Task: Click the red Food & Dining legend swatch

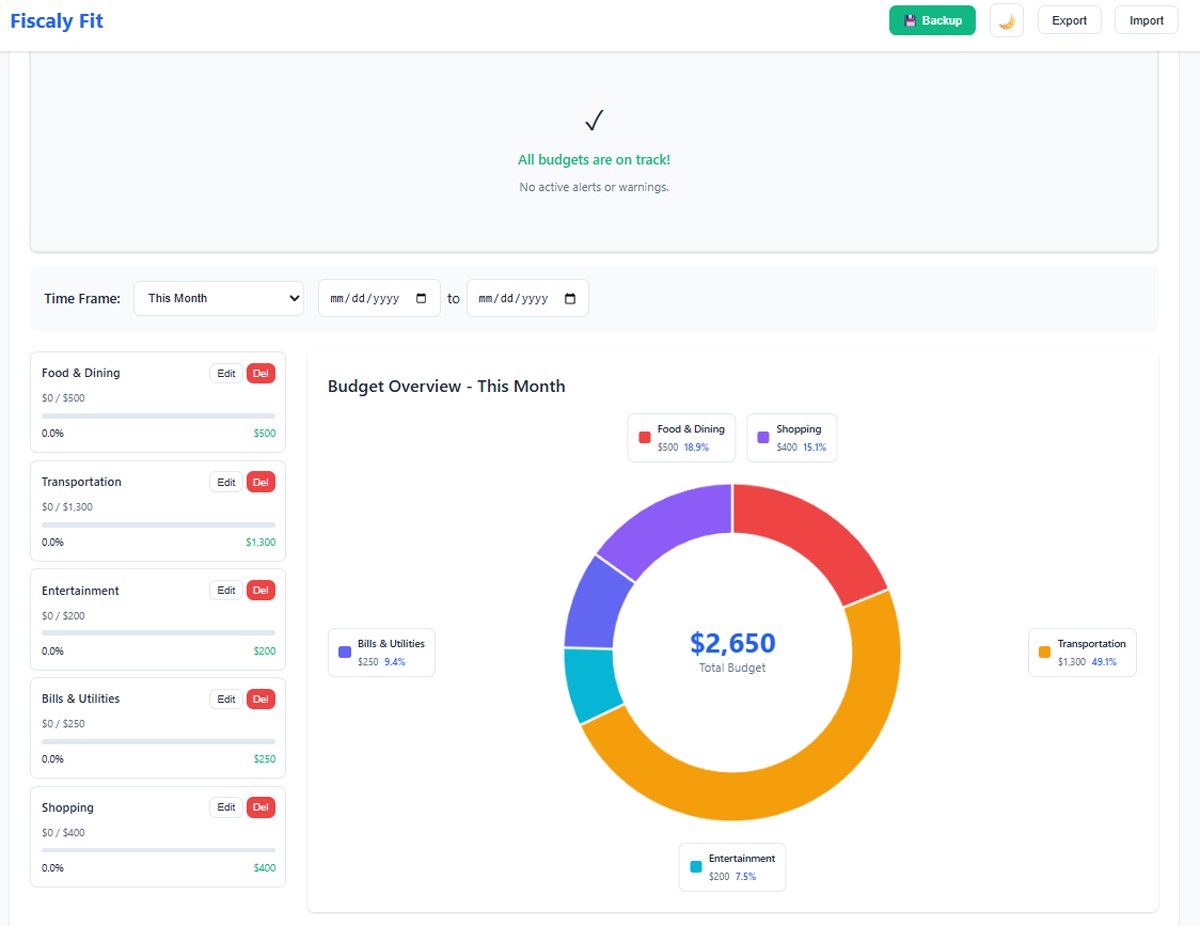Action: [x=642, y=437]
